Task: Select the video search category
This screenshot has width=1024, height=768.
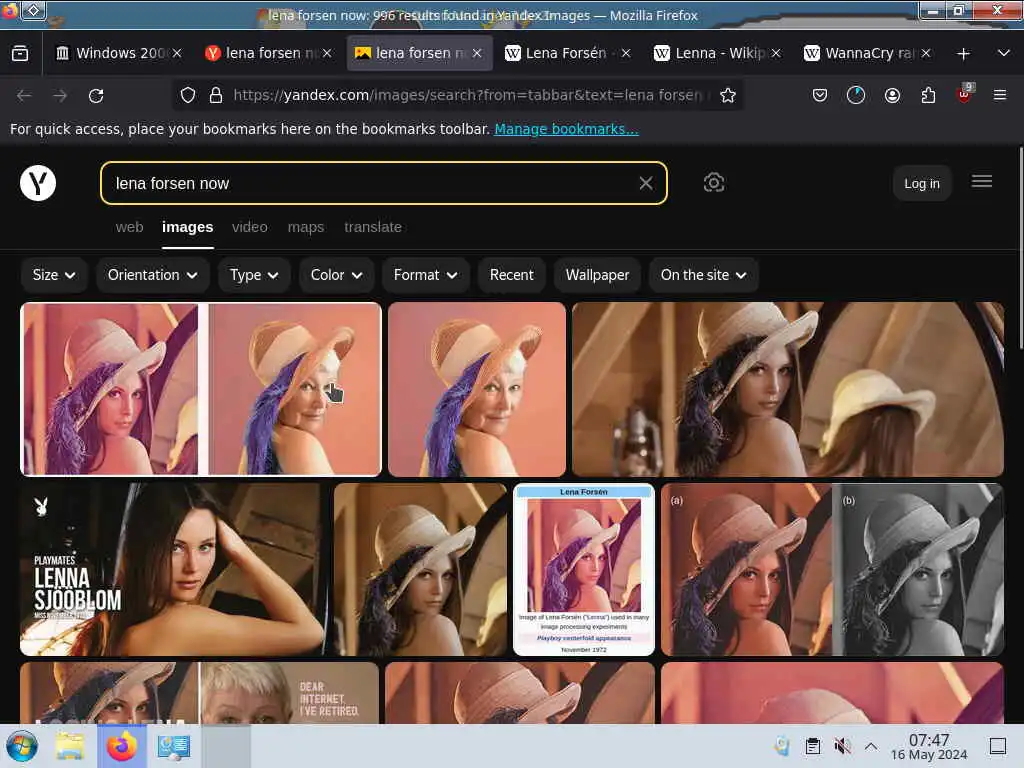Action: (x=249, y=227)
